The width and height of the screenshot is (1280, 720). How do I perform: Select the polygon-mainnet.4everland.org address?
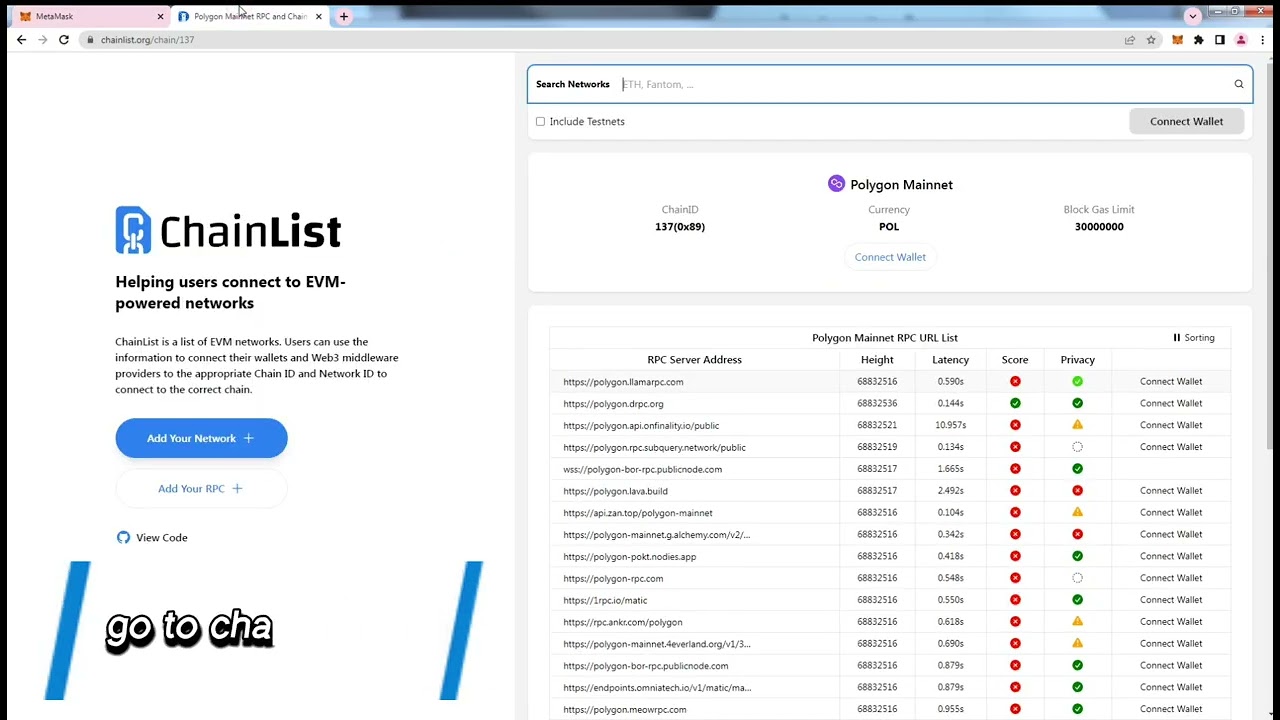656,644
